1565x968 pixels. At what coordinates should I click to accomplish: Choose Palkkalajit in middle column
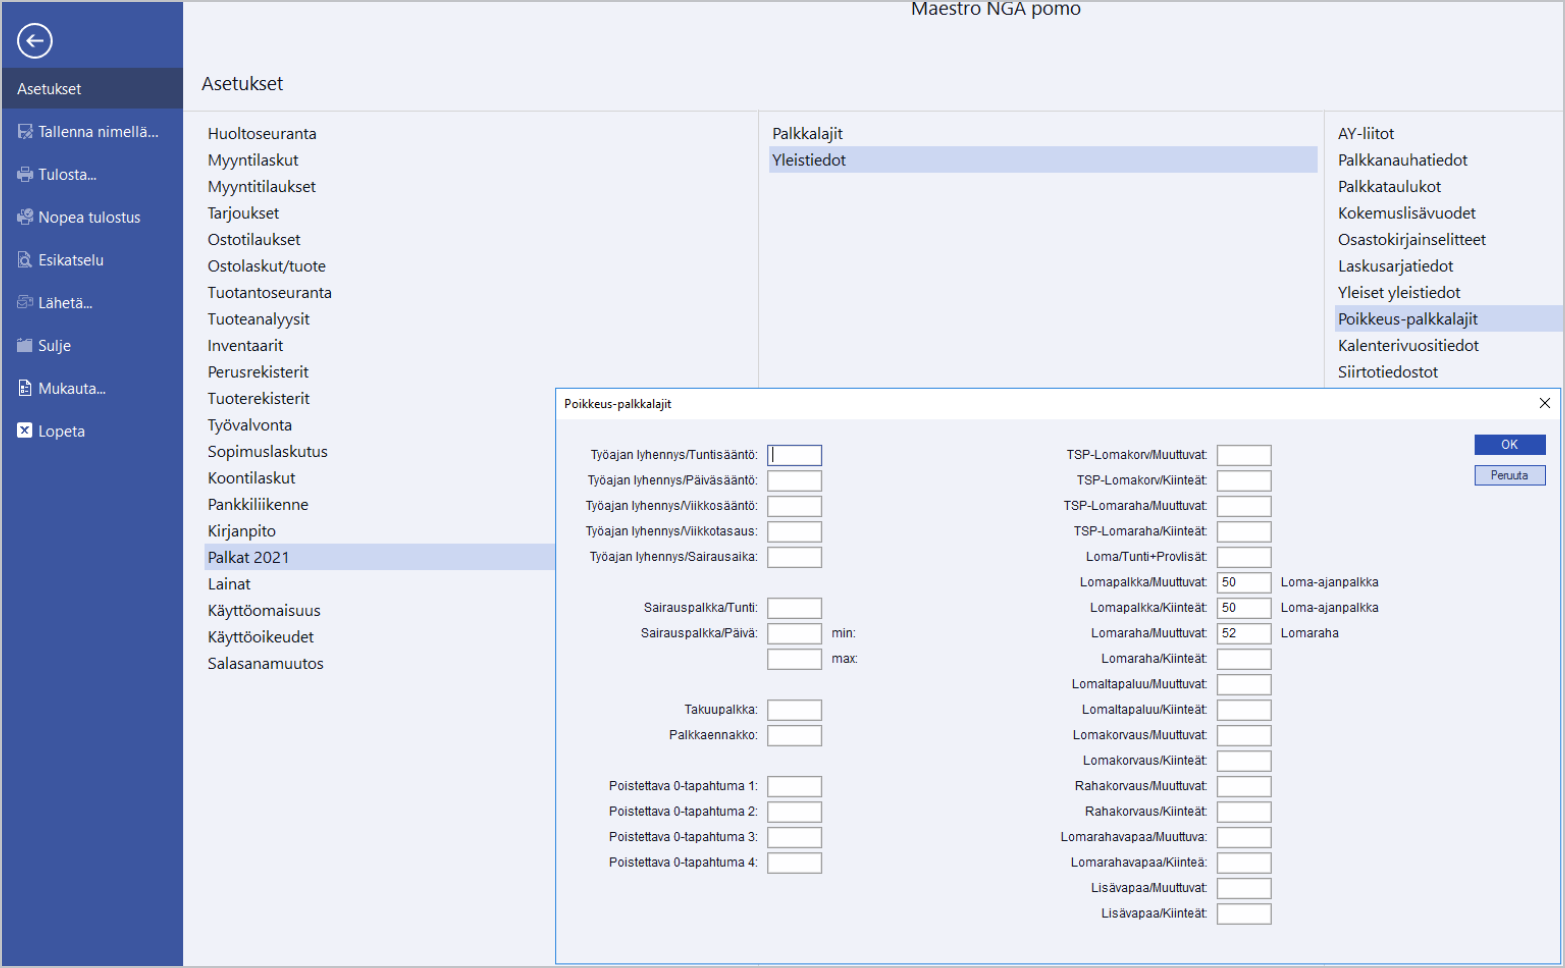(x=807, y=134)
